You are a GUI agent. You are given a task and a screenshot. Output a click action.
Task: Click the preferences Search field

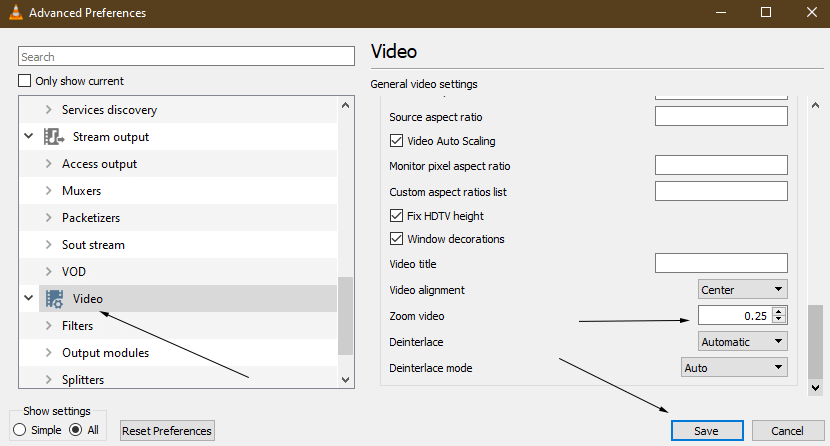186,56
